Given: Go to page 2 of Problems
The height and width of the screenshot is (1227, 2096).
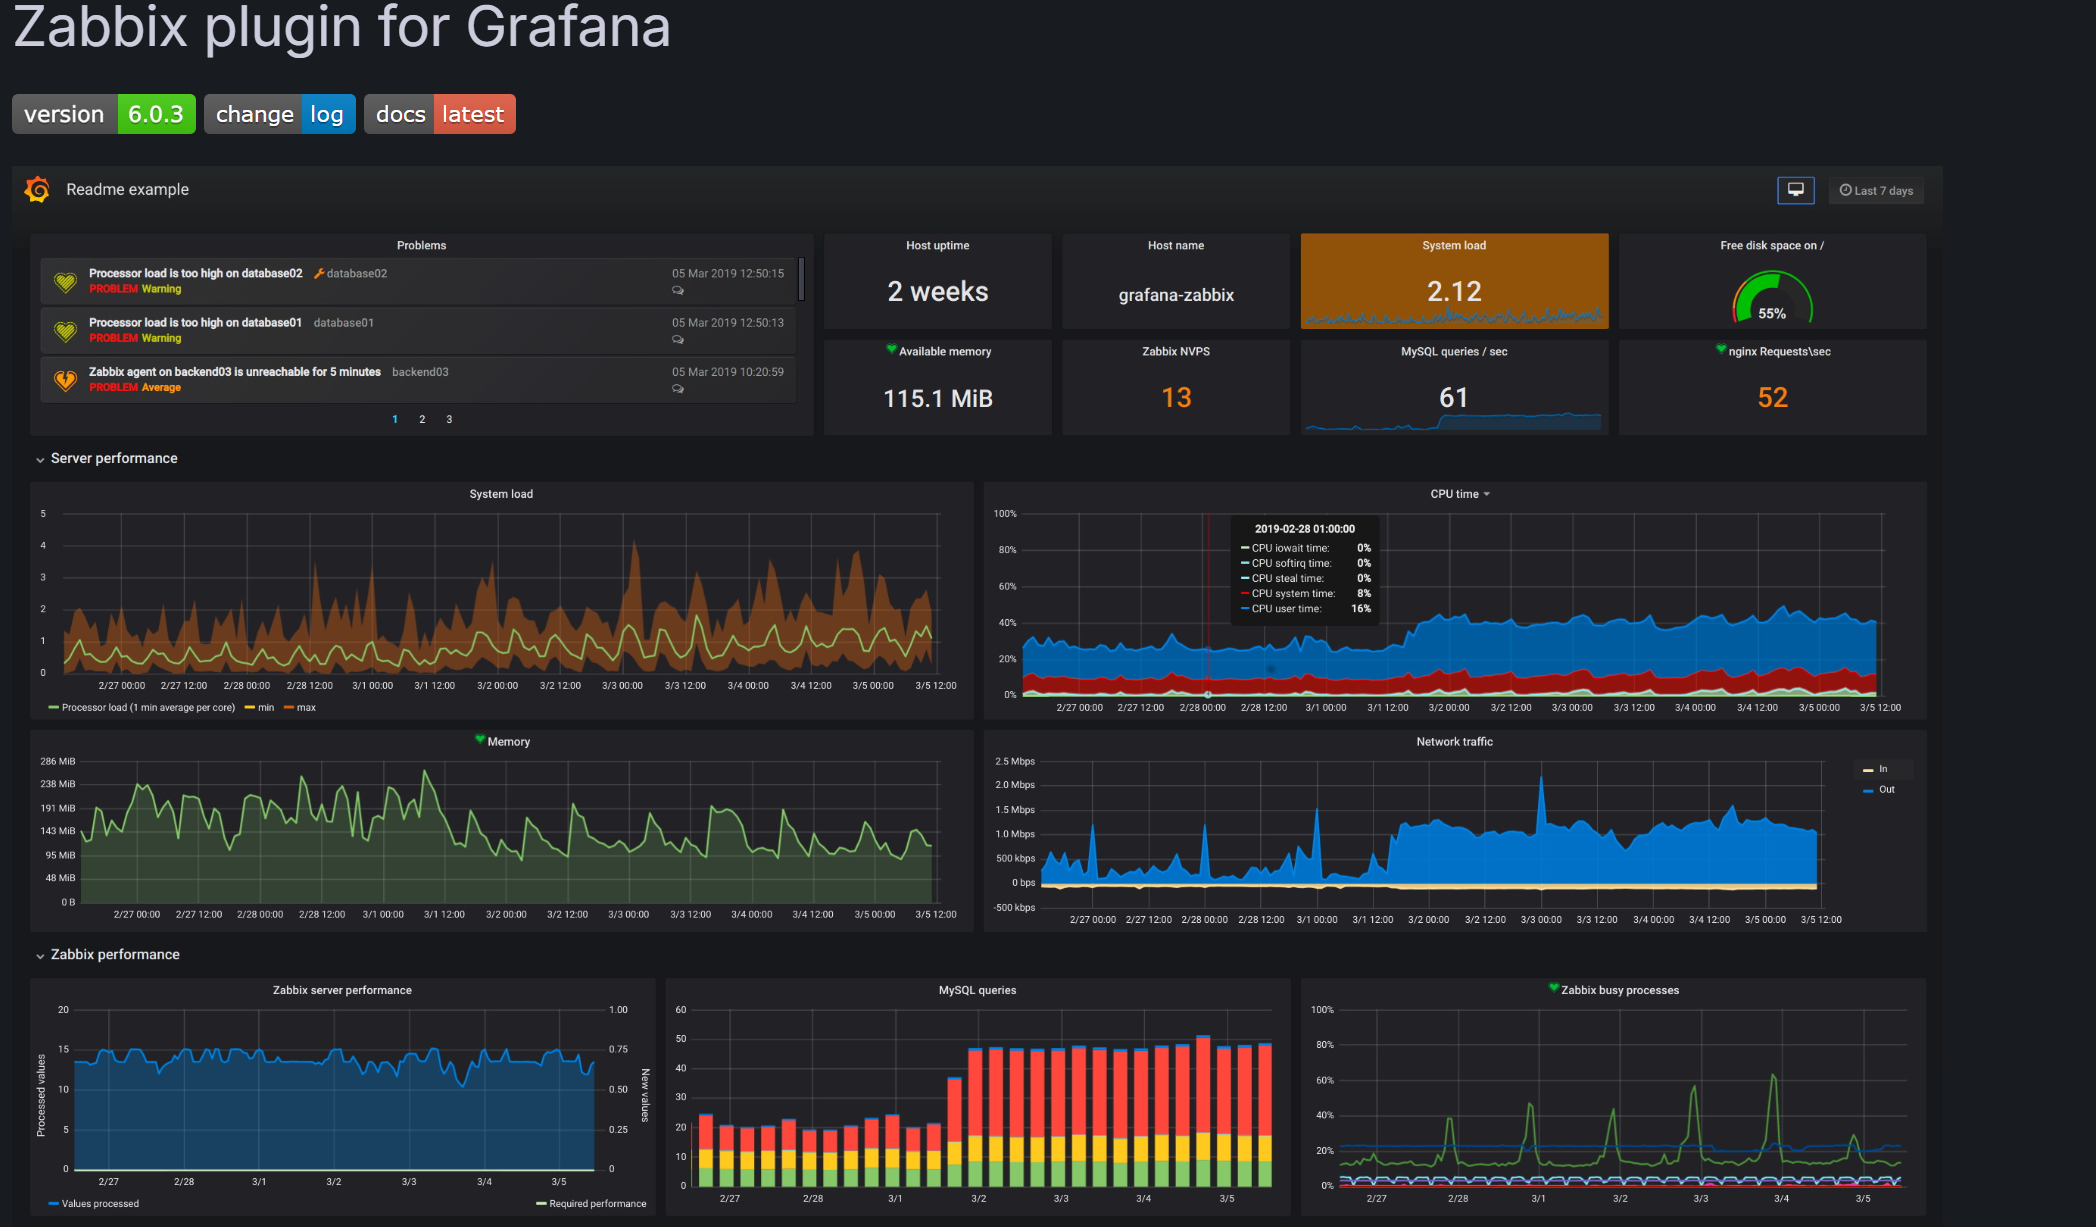Looking at the screenshot, I should pos(422,419).
